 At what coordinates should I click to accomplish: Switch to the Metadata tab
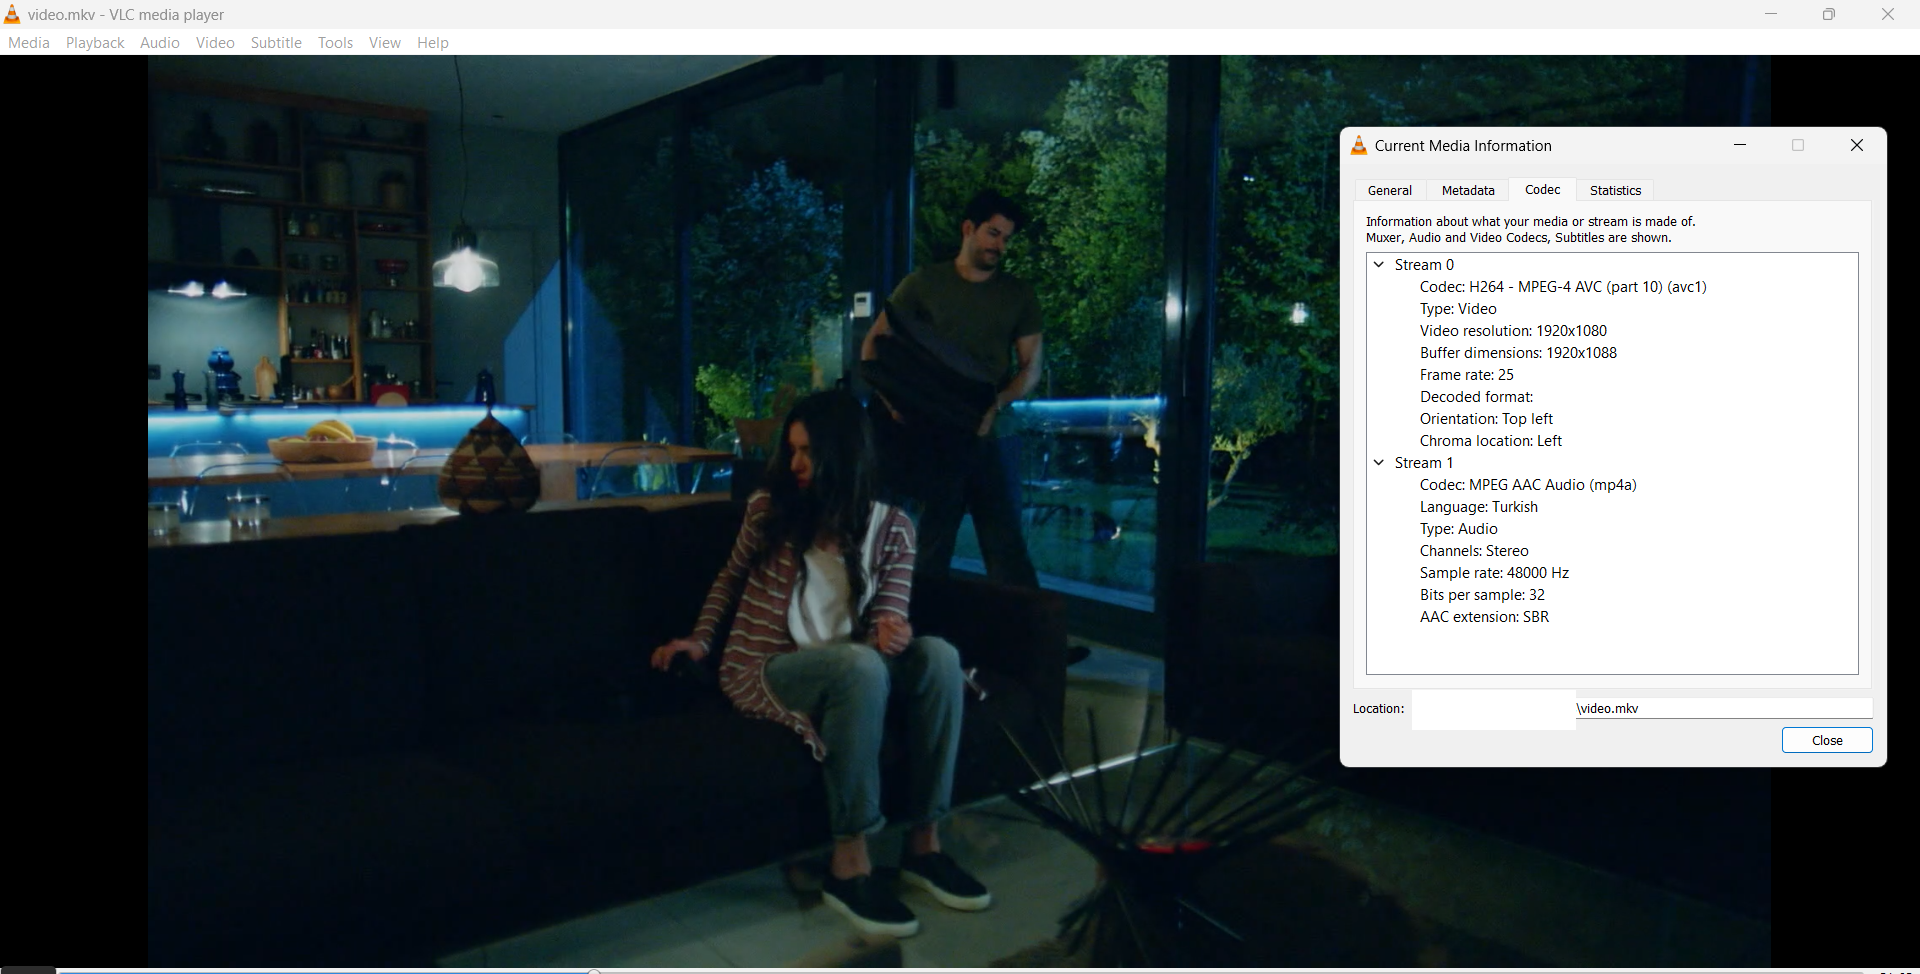pos(1468,190)
